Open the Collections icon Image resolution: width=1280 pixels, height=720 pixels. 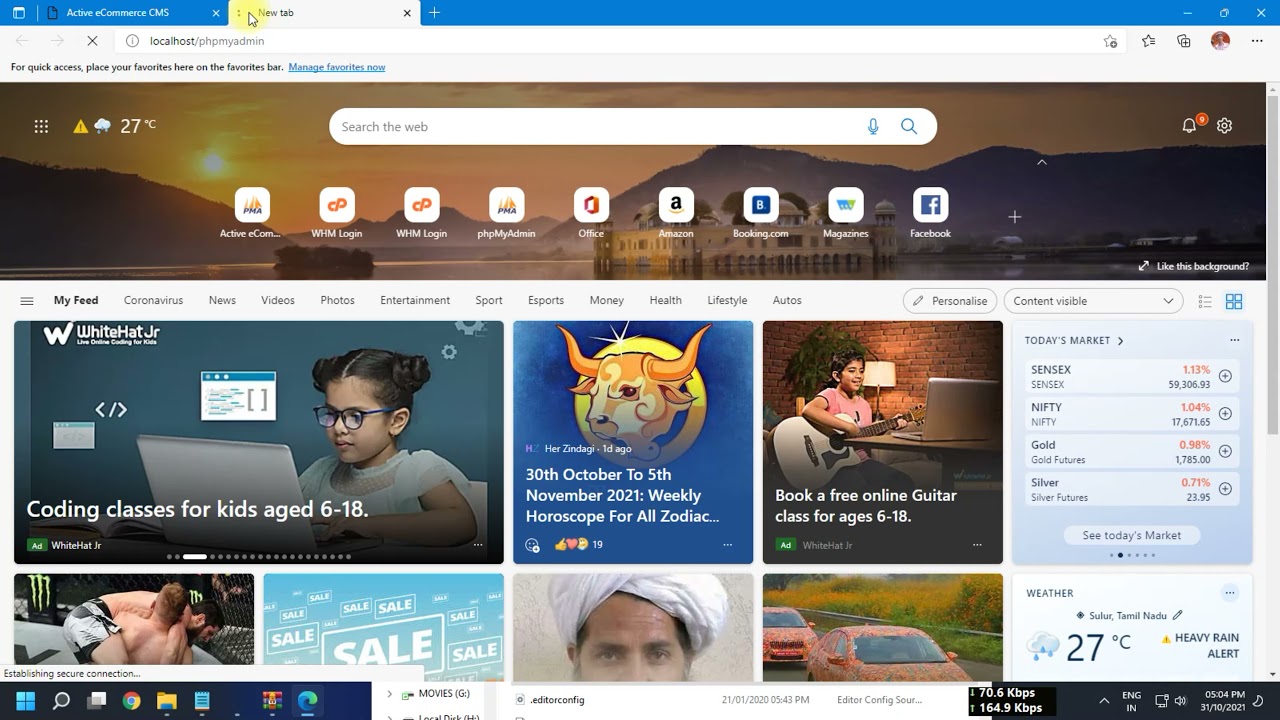point(1184,41)
